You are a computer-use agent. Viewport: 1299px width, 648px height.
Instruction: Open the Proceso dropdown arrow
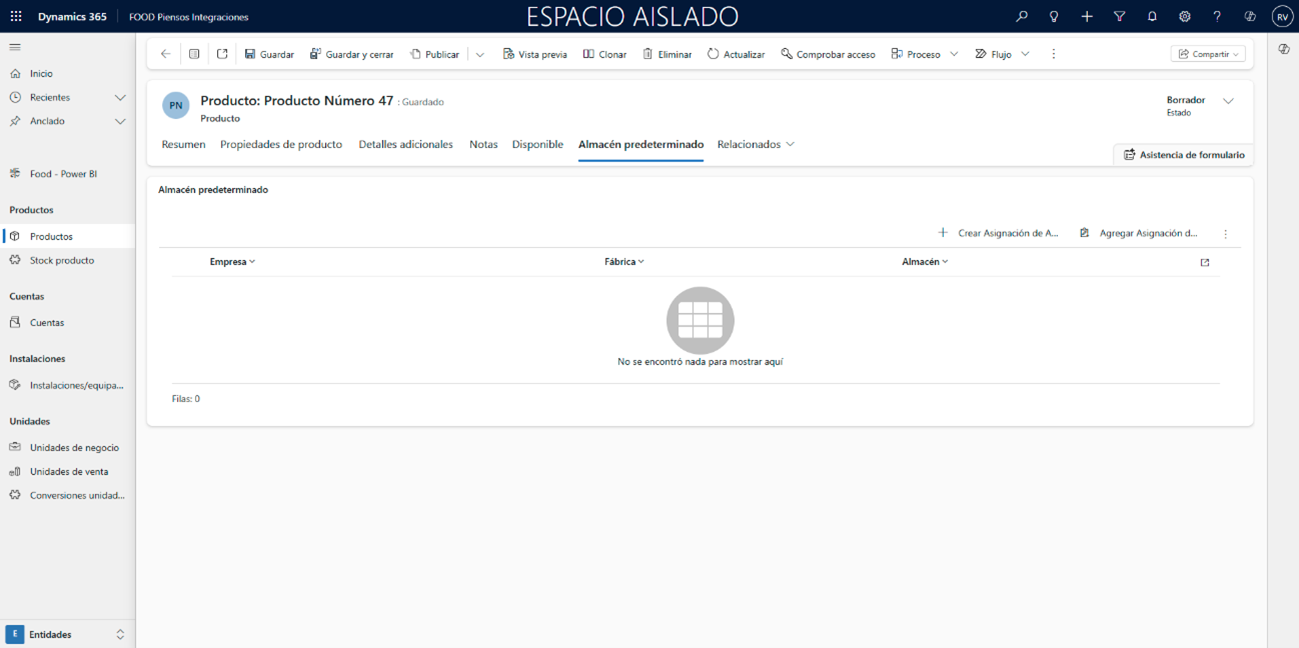954,54
